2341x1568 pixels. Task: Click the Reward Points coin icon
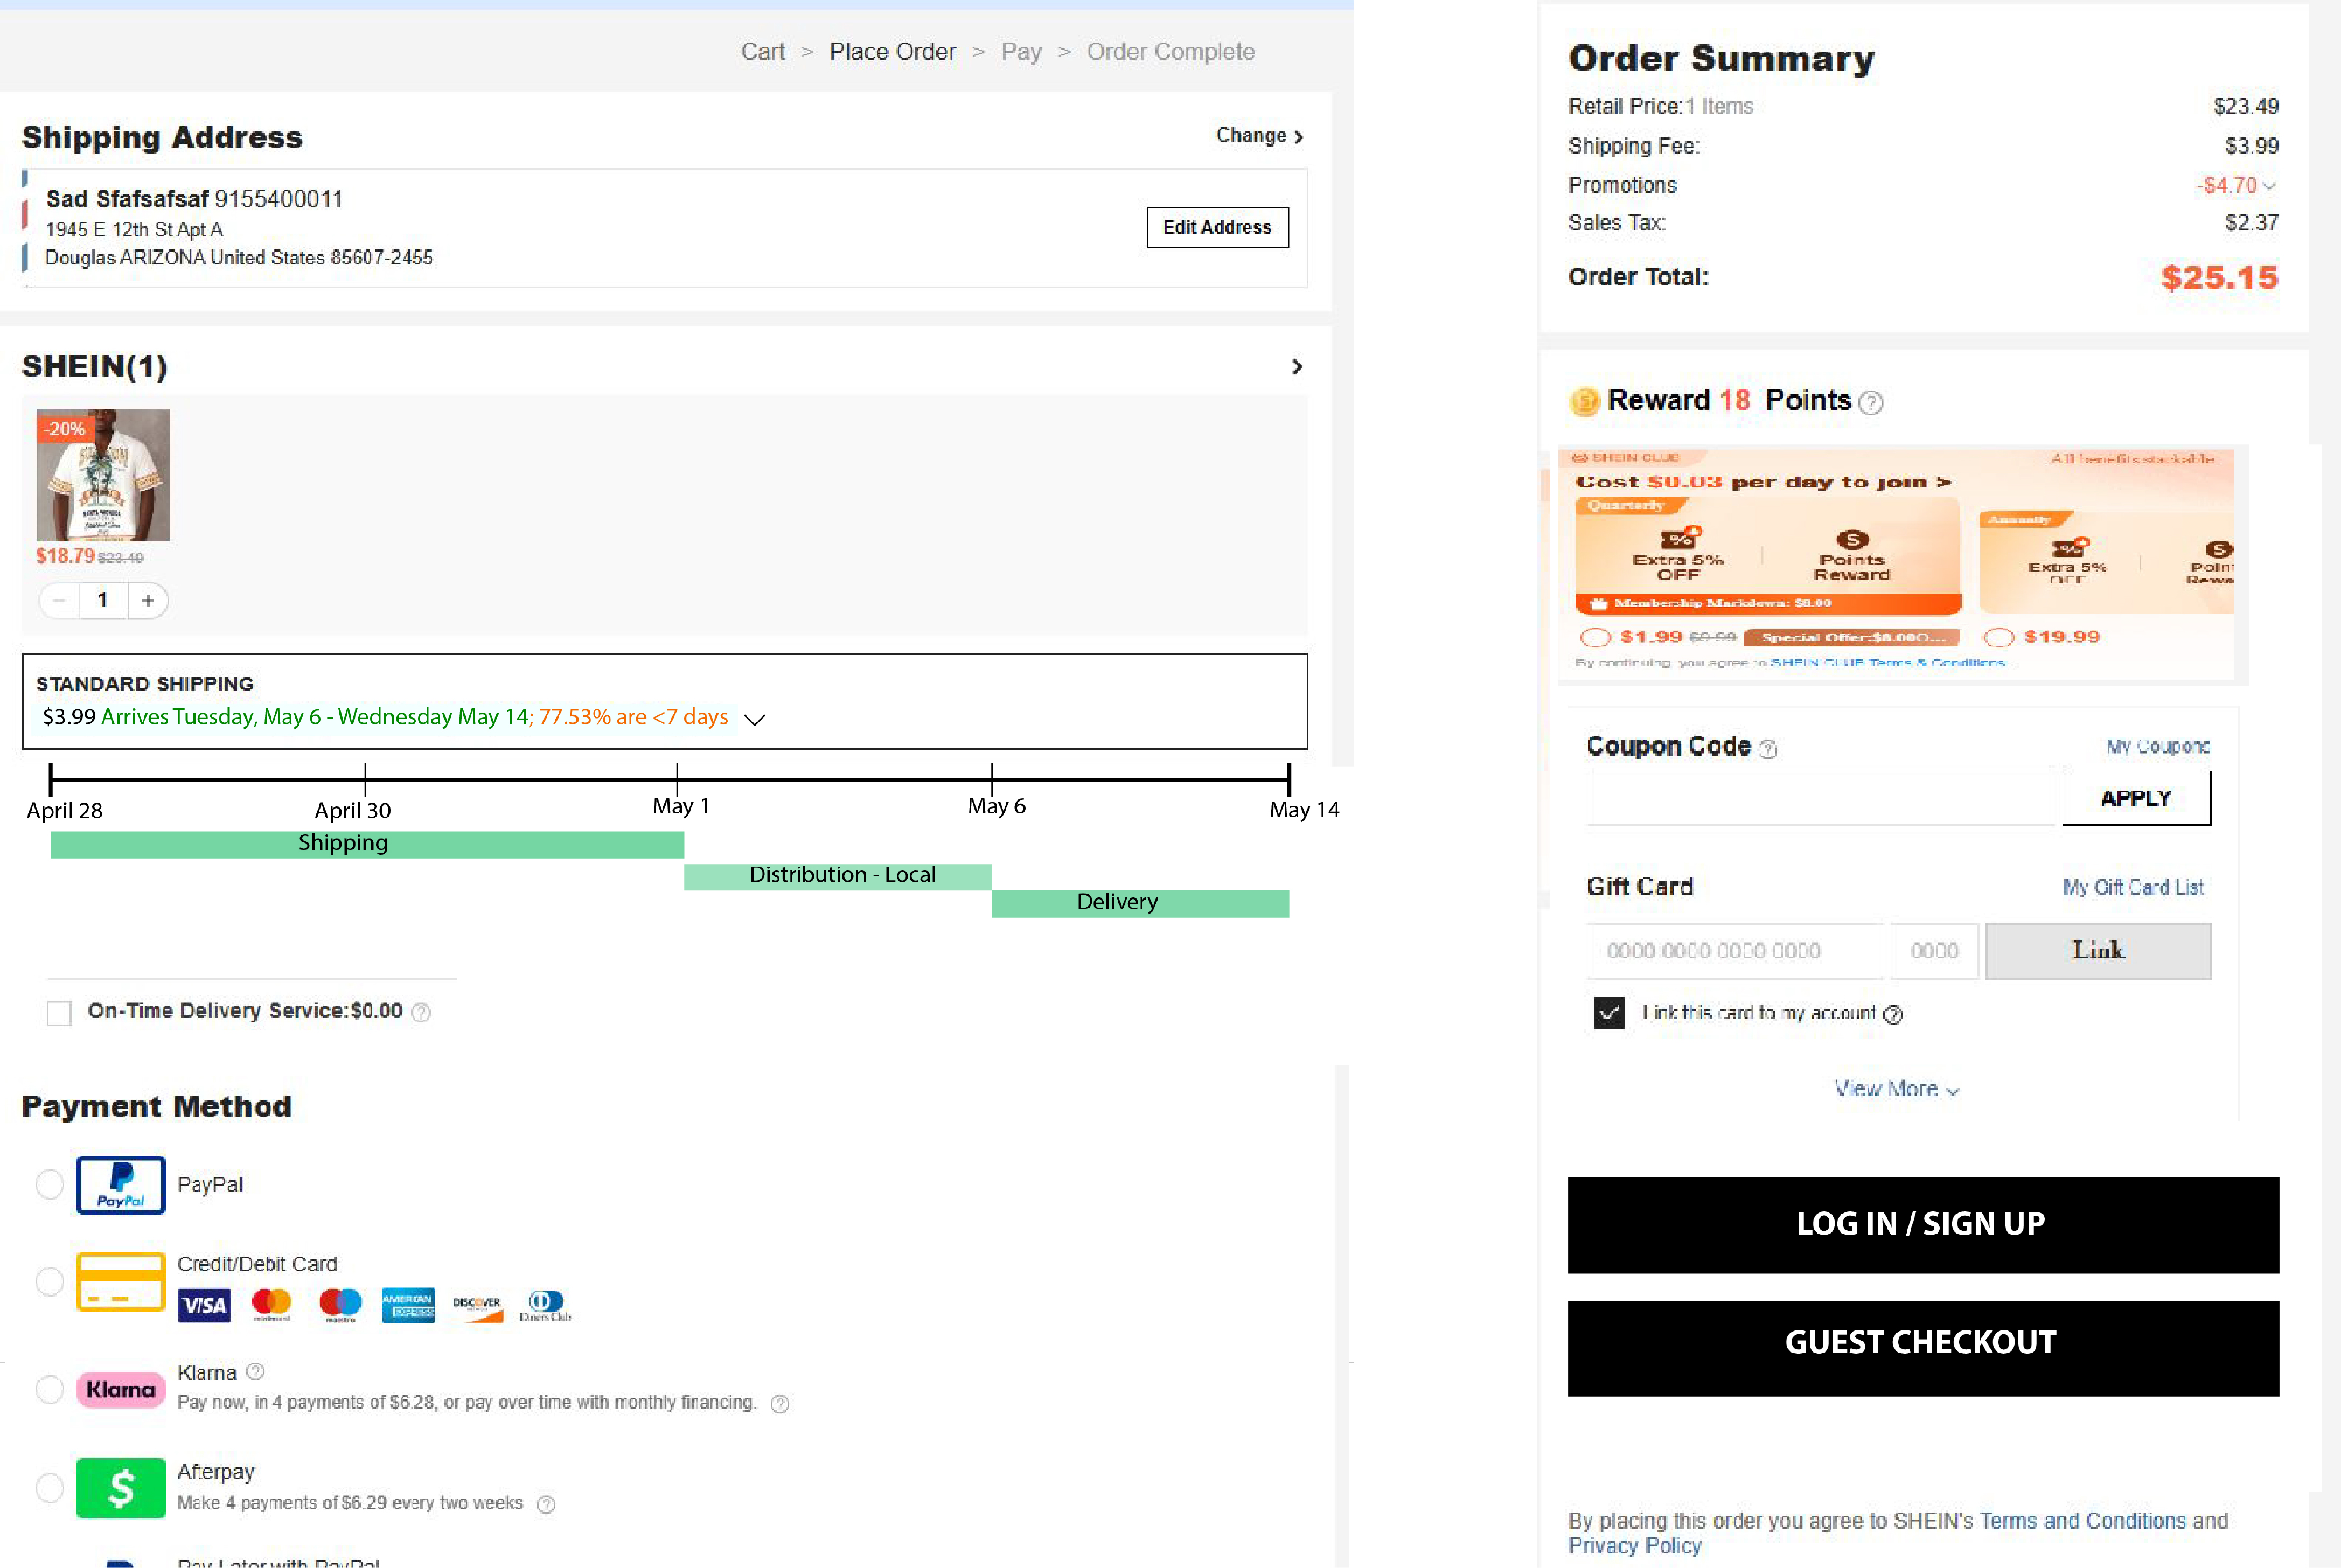(x=1584, y=401)
